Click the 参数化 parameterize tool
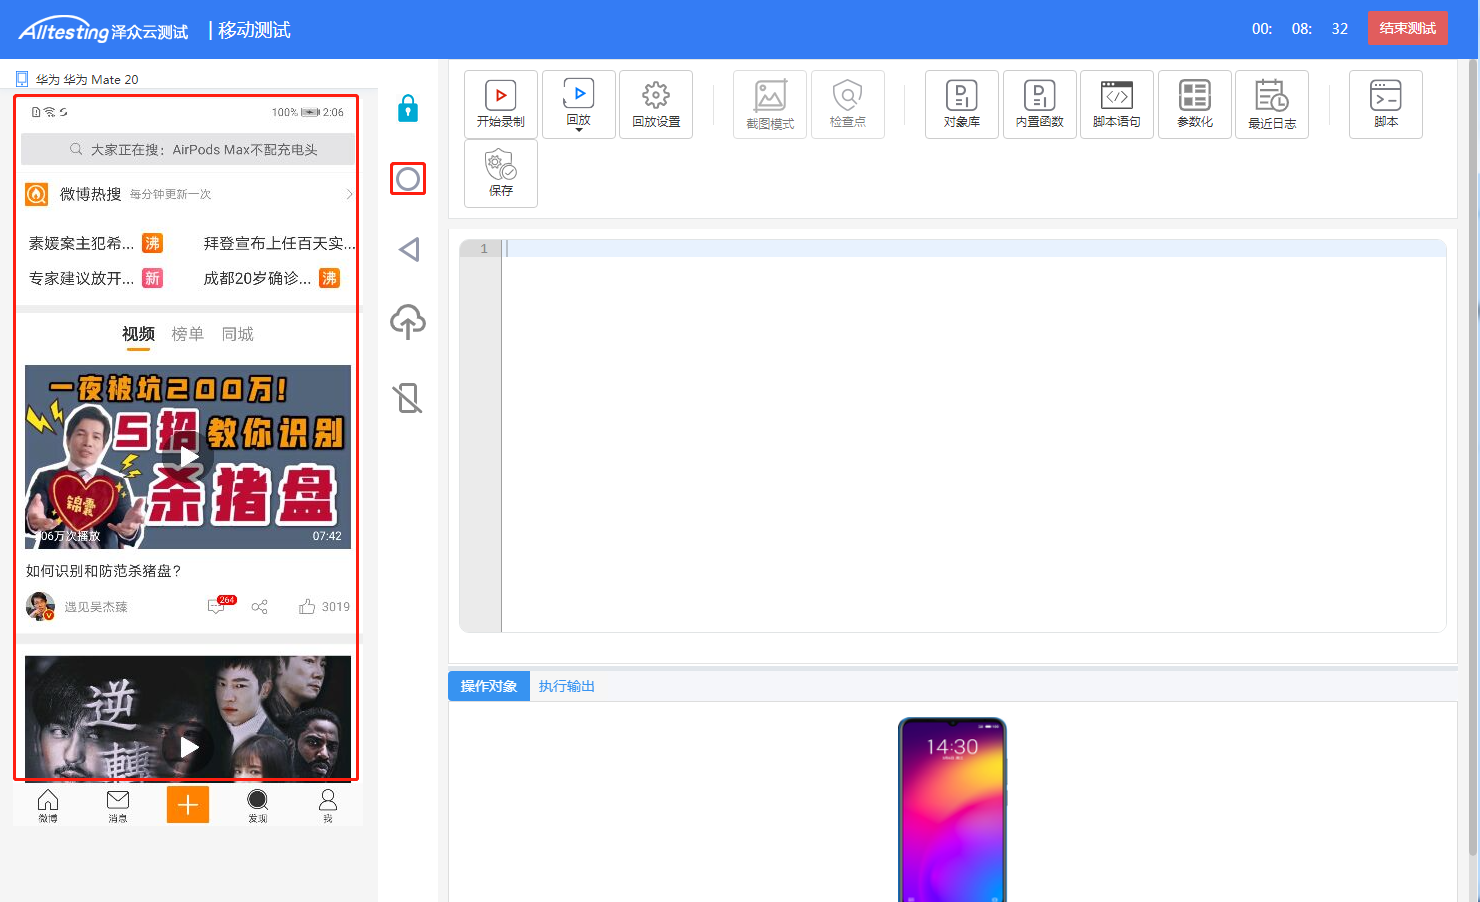 [1195, 104]
